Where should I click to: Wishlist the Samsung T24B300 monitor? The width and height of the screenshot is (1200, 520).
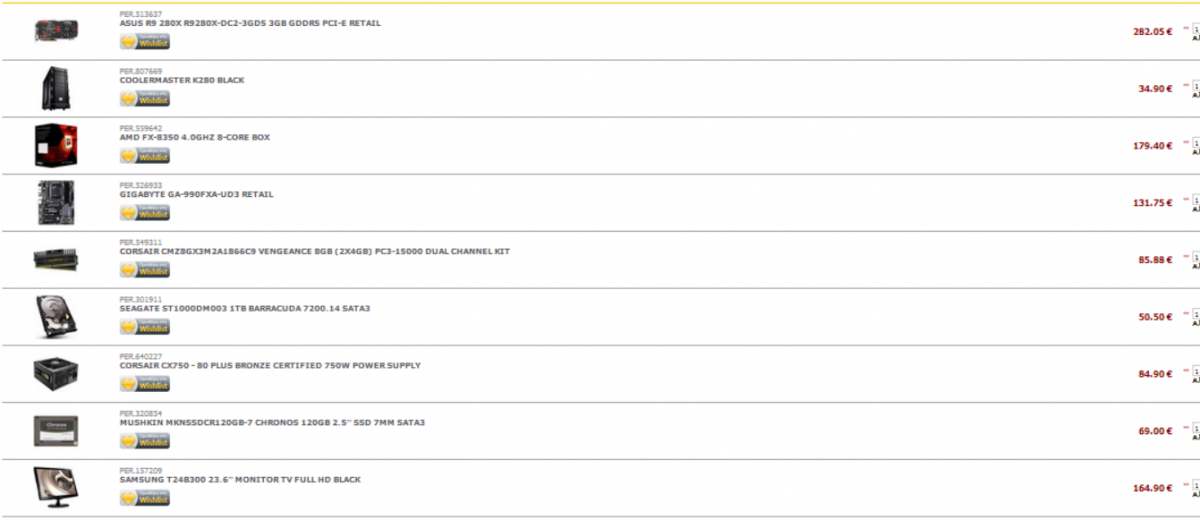(x=145, y=498)
